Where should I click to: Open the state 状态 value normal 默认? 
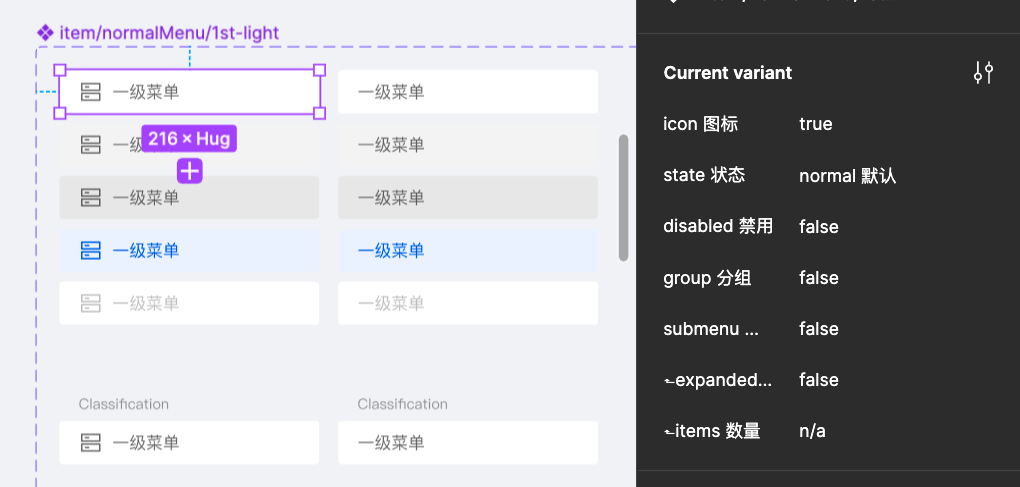(x=847, y=176)
